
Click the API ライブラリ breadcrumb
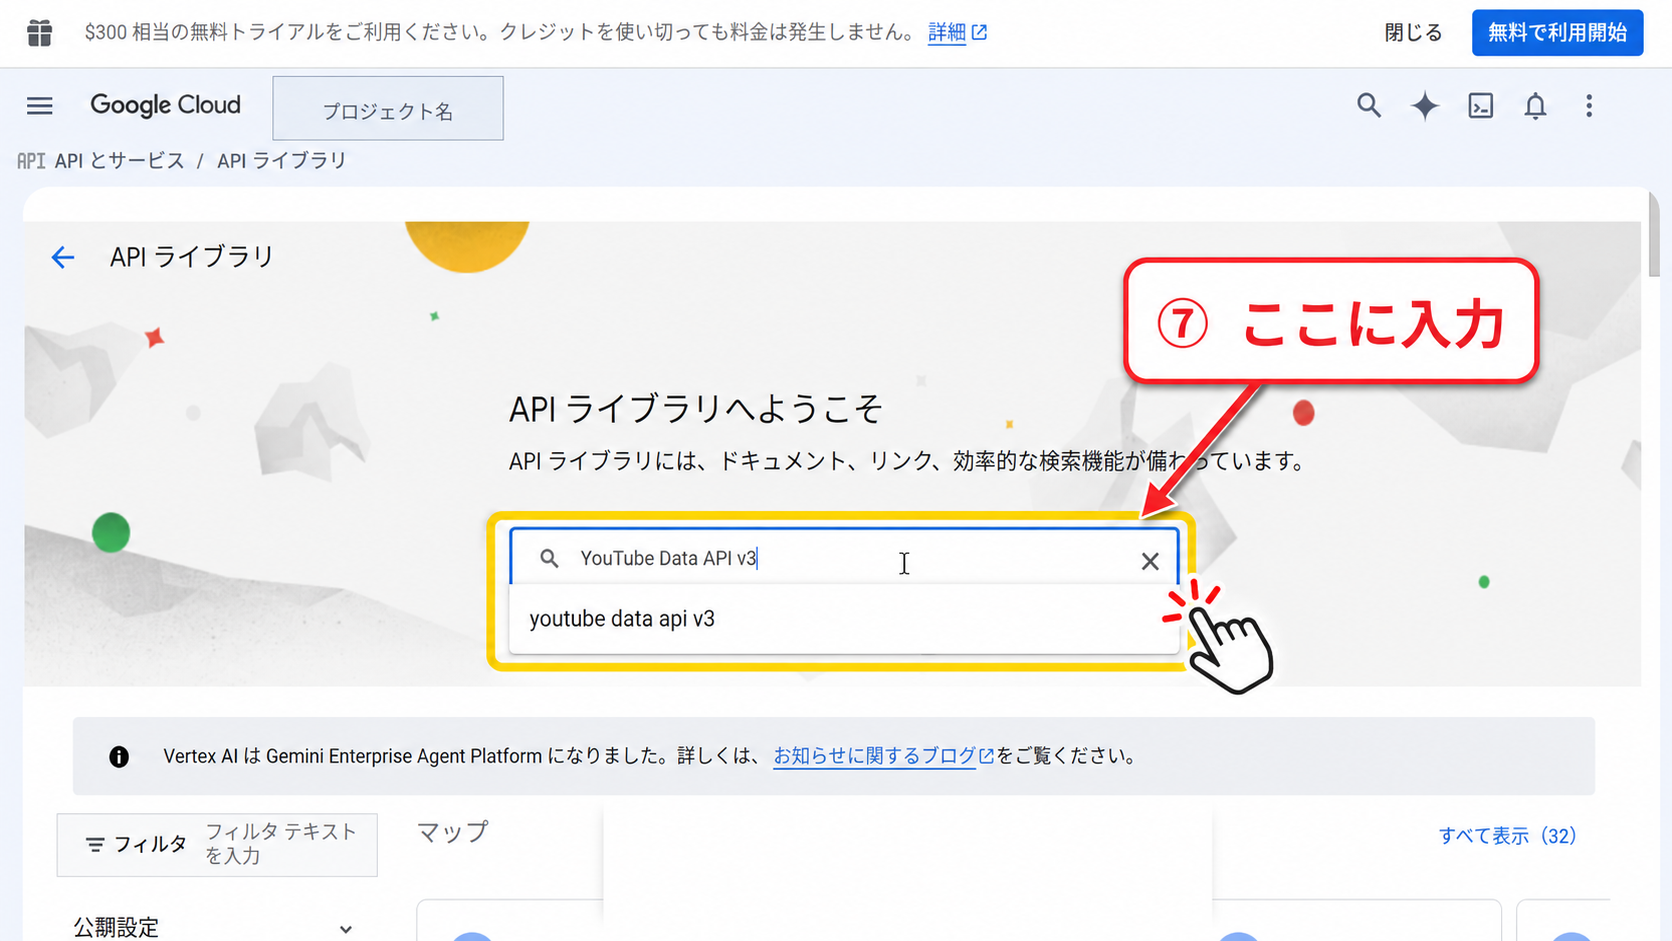tap(281, 160)
